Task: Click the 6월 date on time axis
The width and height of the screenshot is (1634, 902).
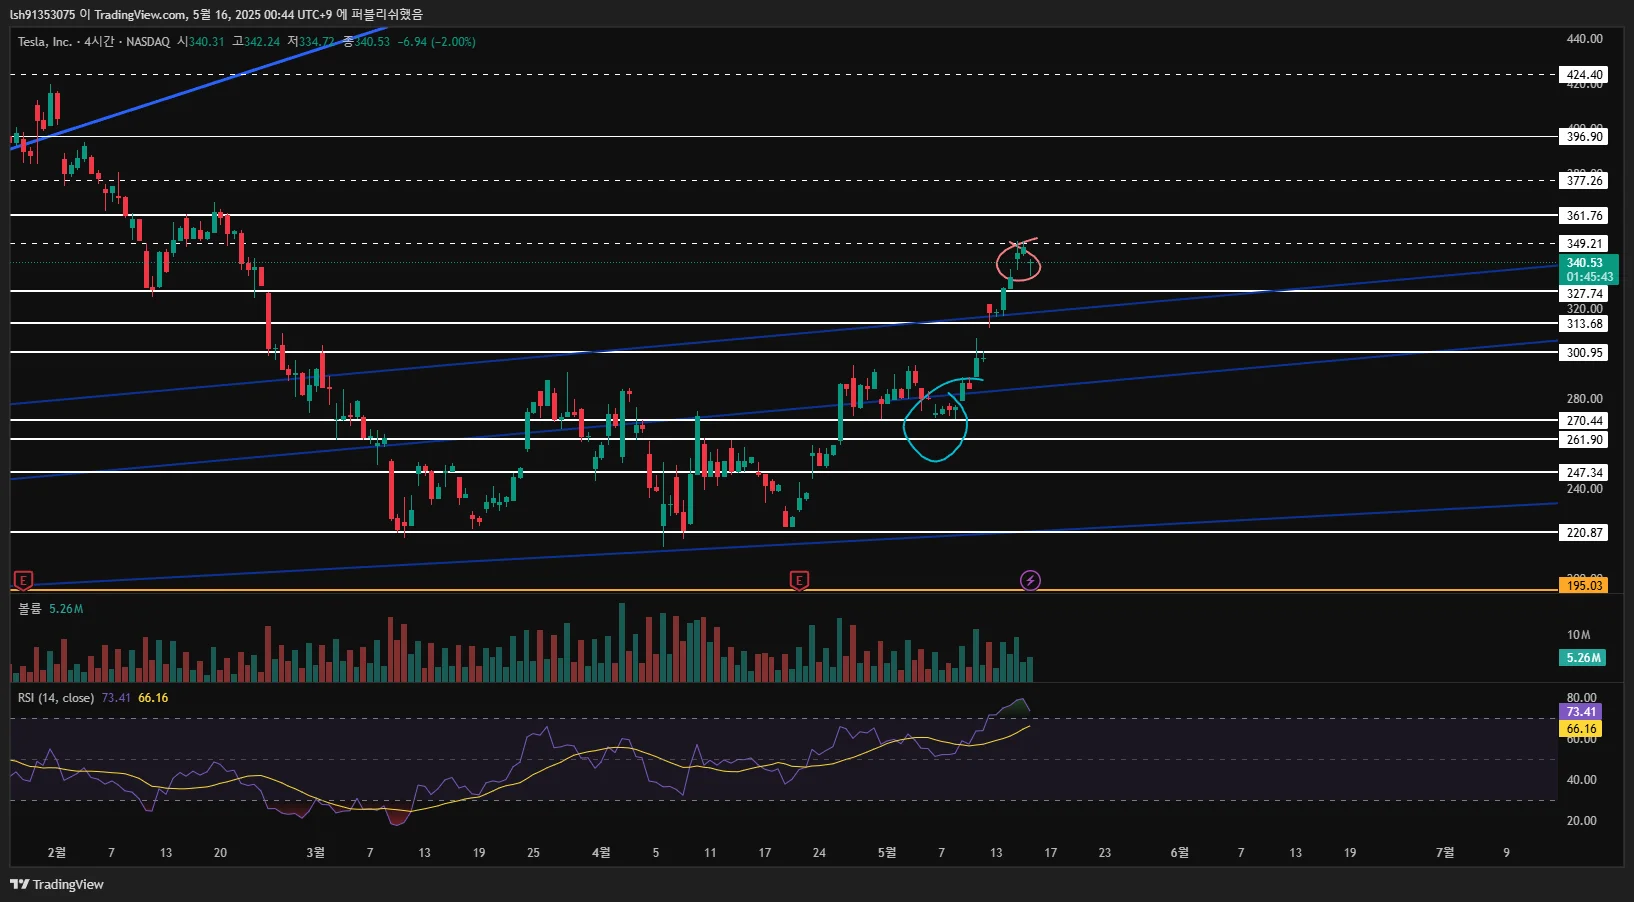Action: (x=1180, y=853)
